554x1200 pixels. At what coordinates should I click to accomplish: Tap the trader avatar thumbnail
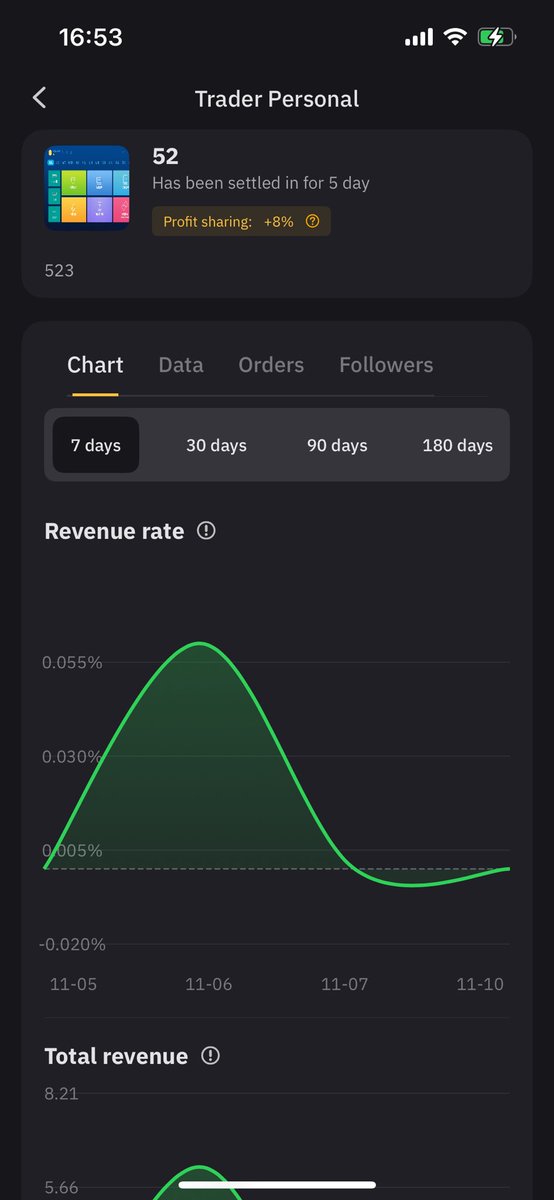pyautogui.click(x=87, y=188)
